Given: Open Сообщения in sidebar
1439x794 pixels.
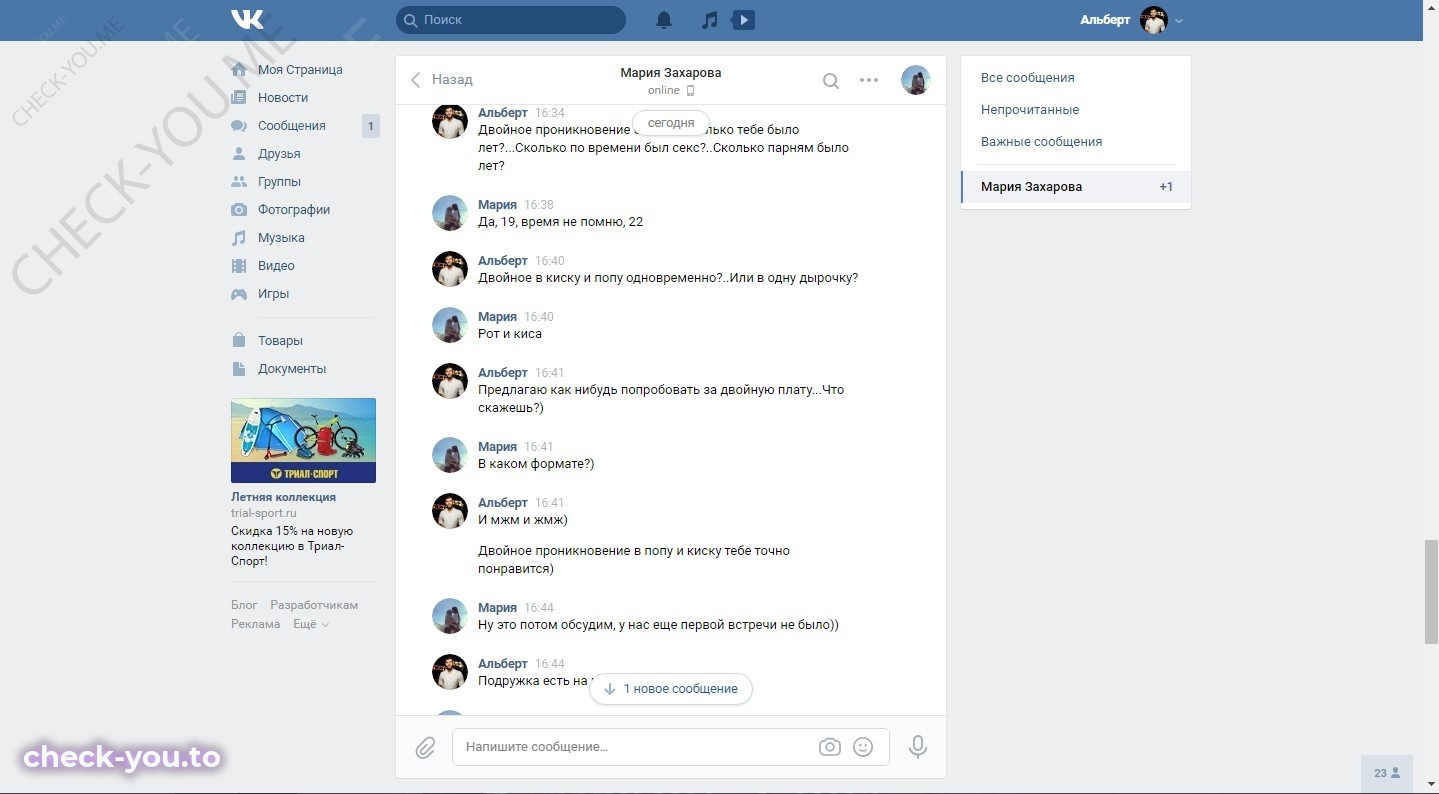Looking at the screenshot, I should (x=292, y=126).
